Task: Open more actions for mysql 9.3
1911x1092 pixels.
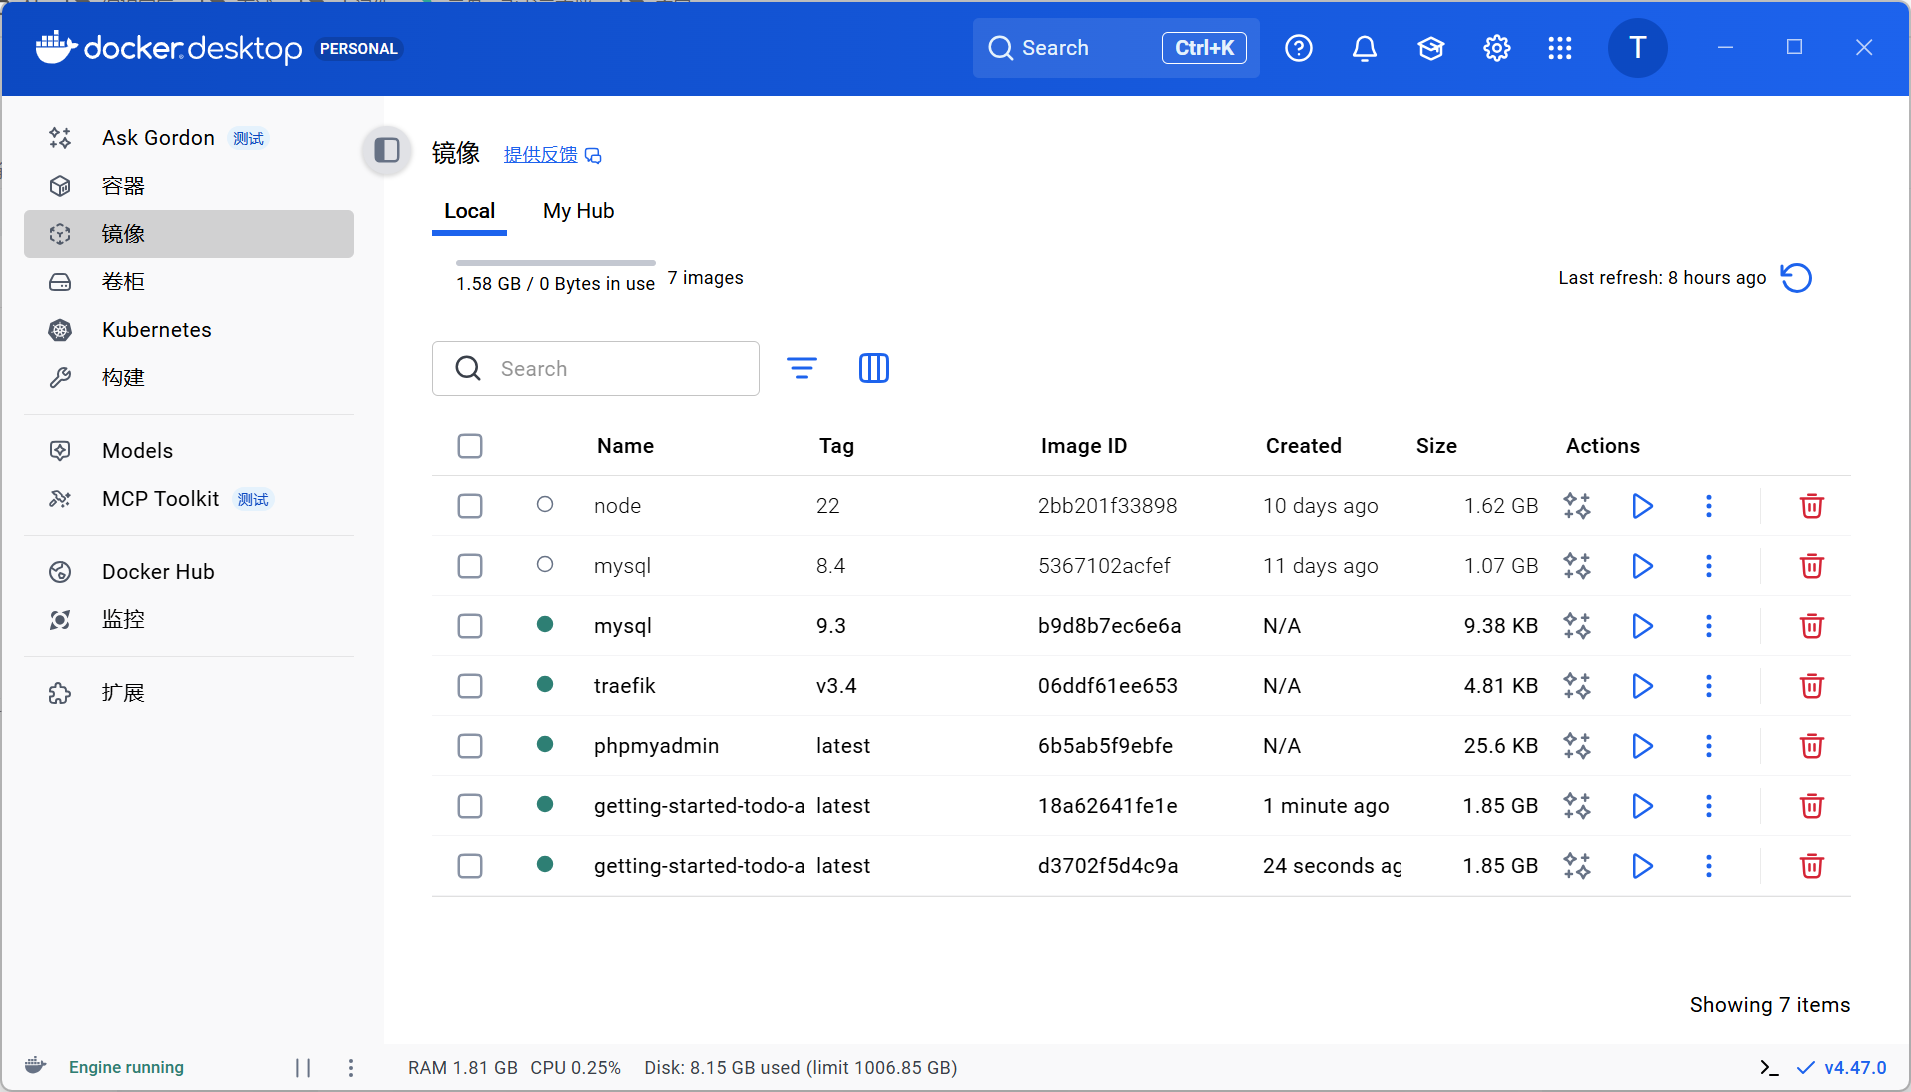Action: [1709, 626]
